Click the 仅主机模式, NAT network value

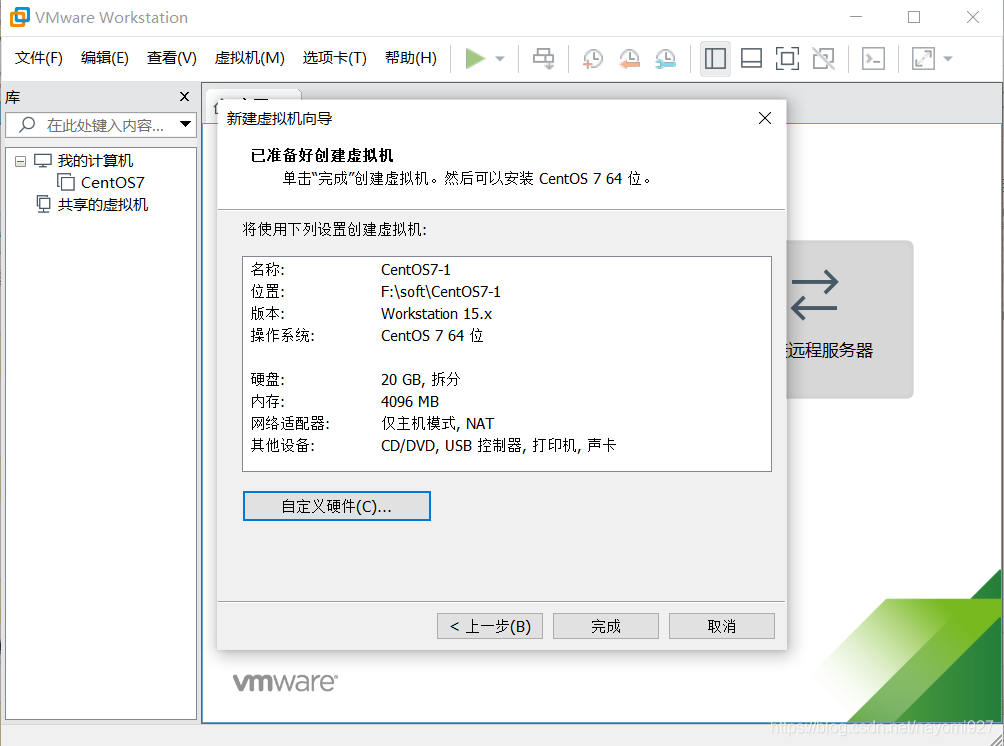(437, 423)
